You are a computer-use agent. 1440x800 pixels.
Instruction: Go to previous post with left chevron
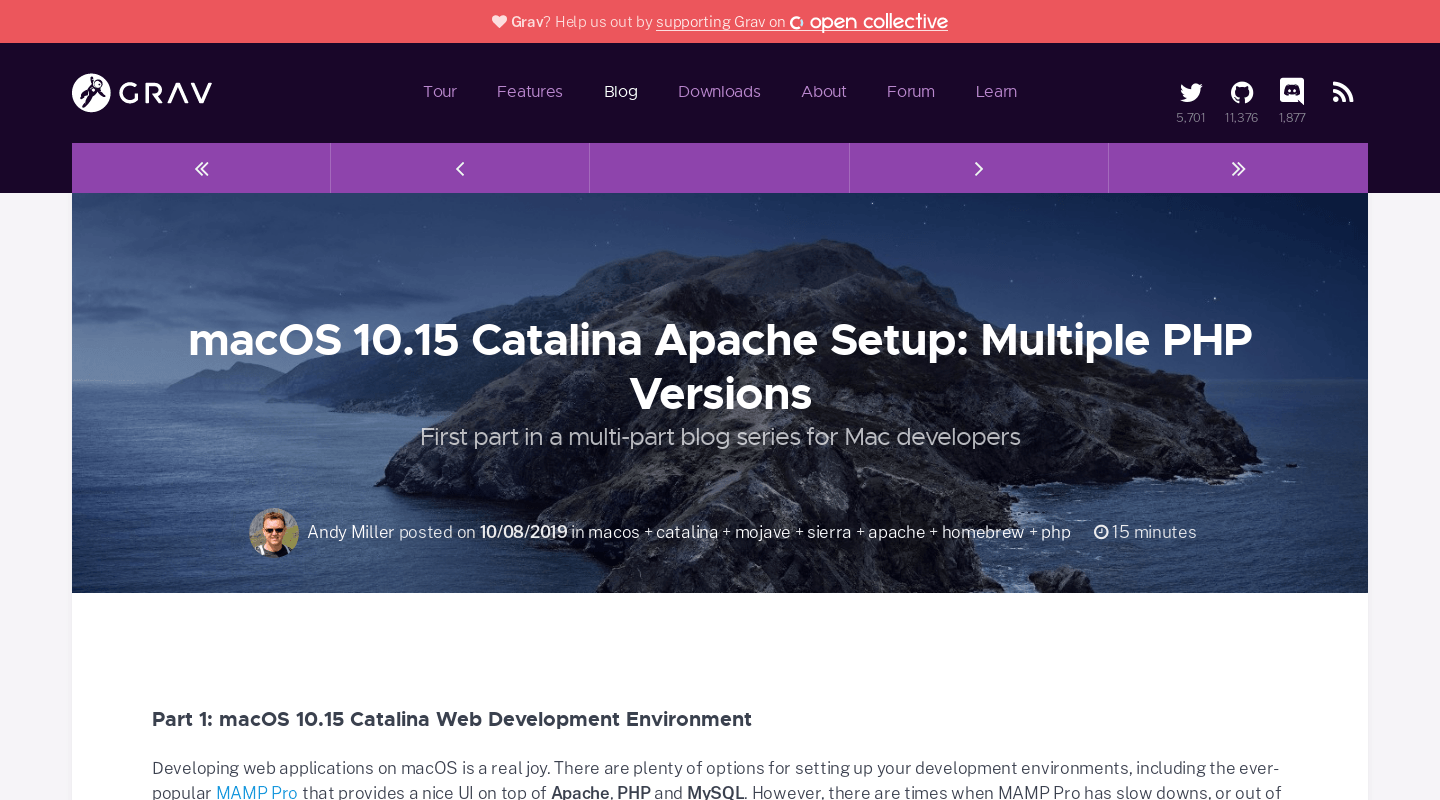tap(460, 168)
